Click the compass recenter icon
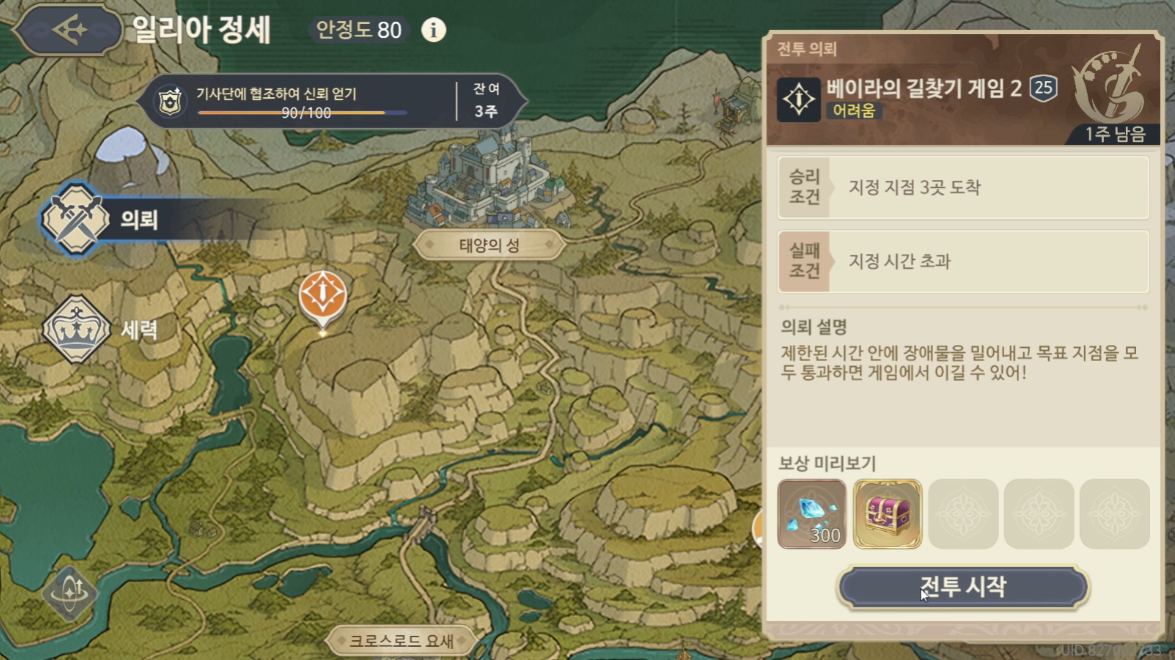1175x660 pixels. click(x=69, y=593)
